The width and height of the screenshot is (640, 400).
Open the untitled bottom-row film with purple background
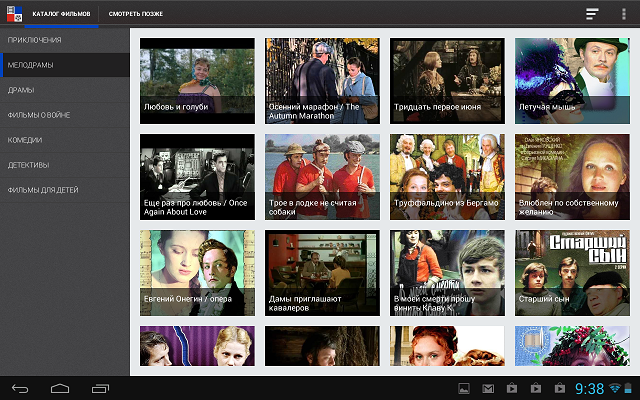197,346
